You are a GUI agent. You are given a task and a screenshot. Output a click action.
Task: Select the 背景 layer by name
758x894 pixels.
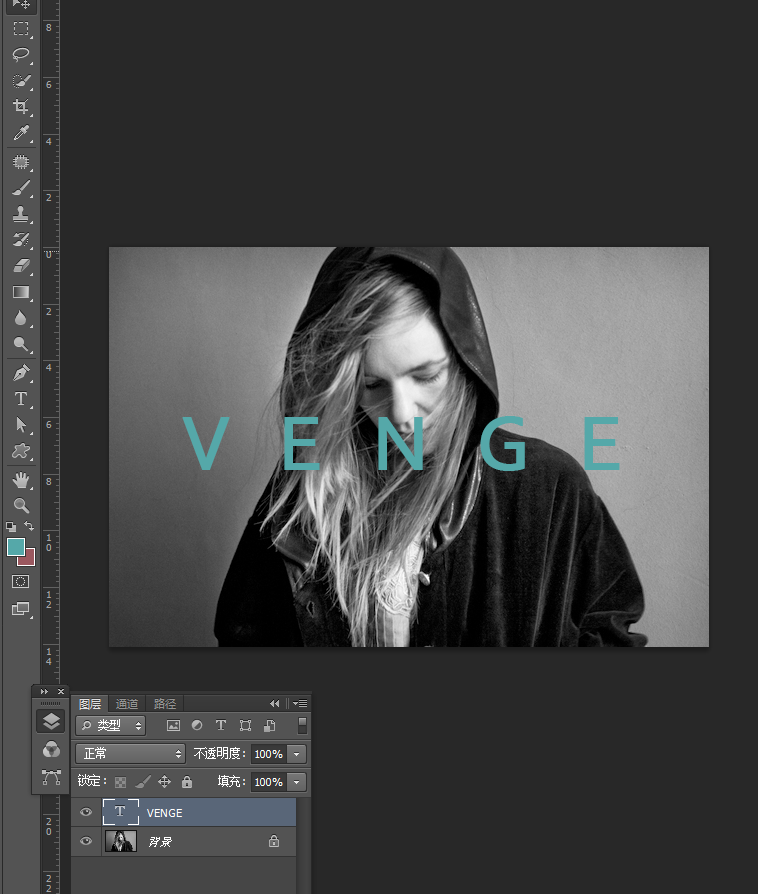[160, 842]
